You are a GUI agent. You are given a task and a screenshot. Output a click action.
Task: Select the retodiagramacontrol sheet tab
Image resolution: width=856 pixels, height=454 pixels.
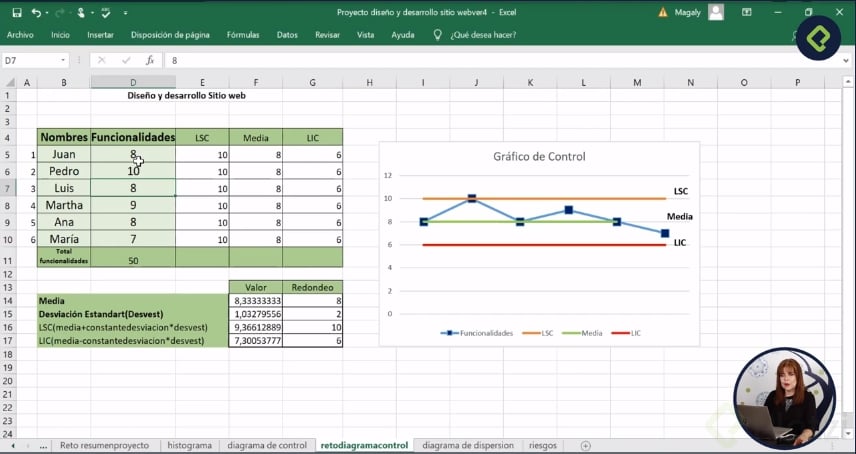coord(364,445)
